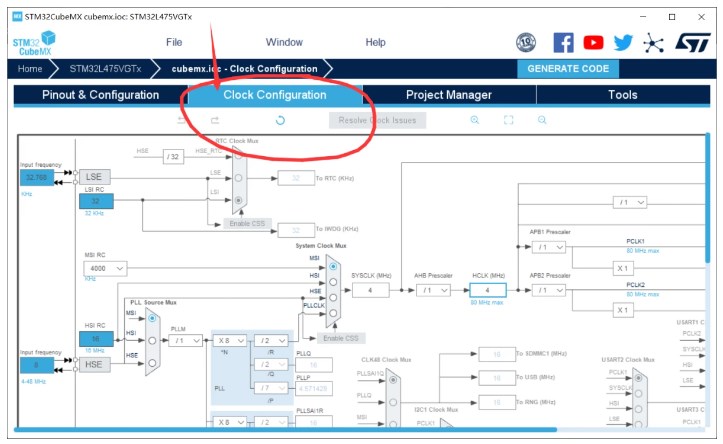Image resolution: width=723 pixels, height=444 pixels.
Task: Open the MSI RC 4000 dropdown
Action: pos(105,268)
